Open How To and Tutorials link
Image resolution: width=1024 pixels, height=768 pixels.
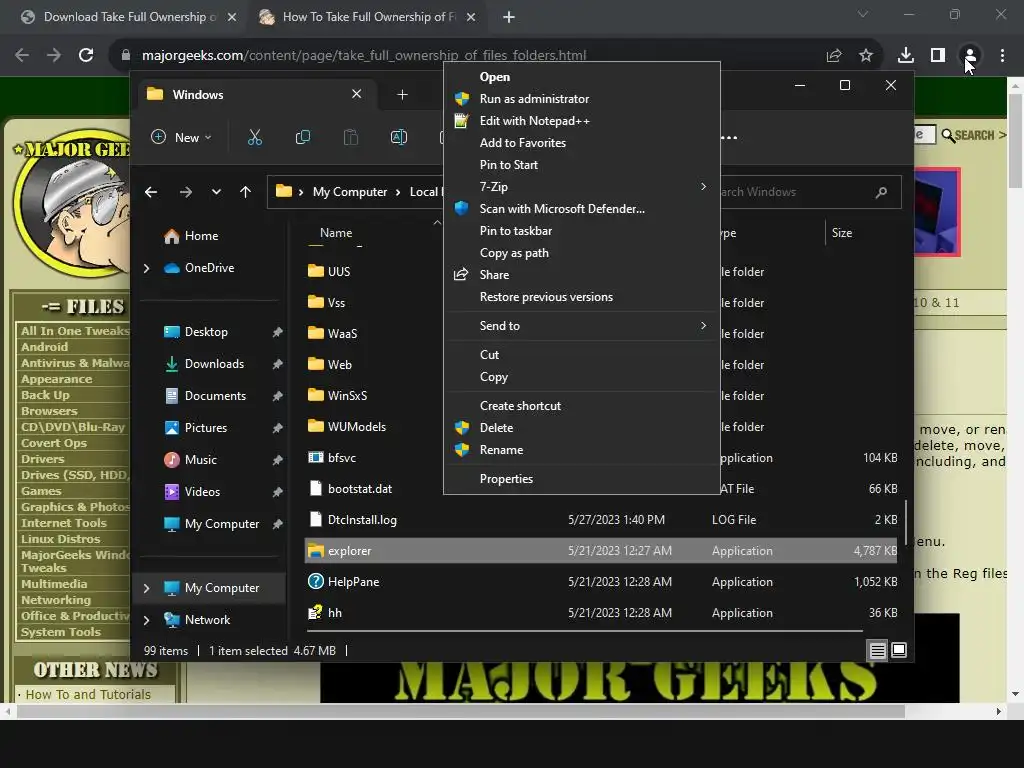88,695
